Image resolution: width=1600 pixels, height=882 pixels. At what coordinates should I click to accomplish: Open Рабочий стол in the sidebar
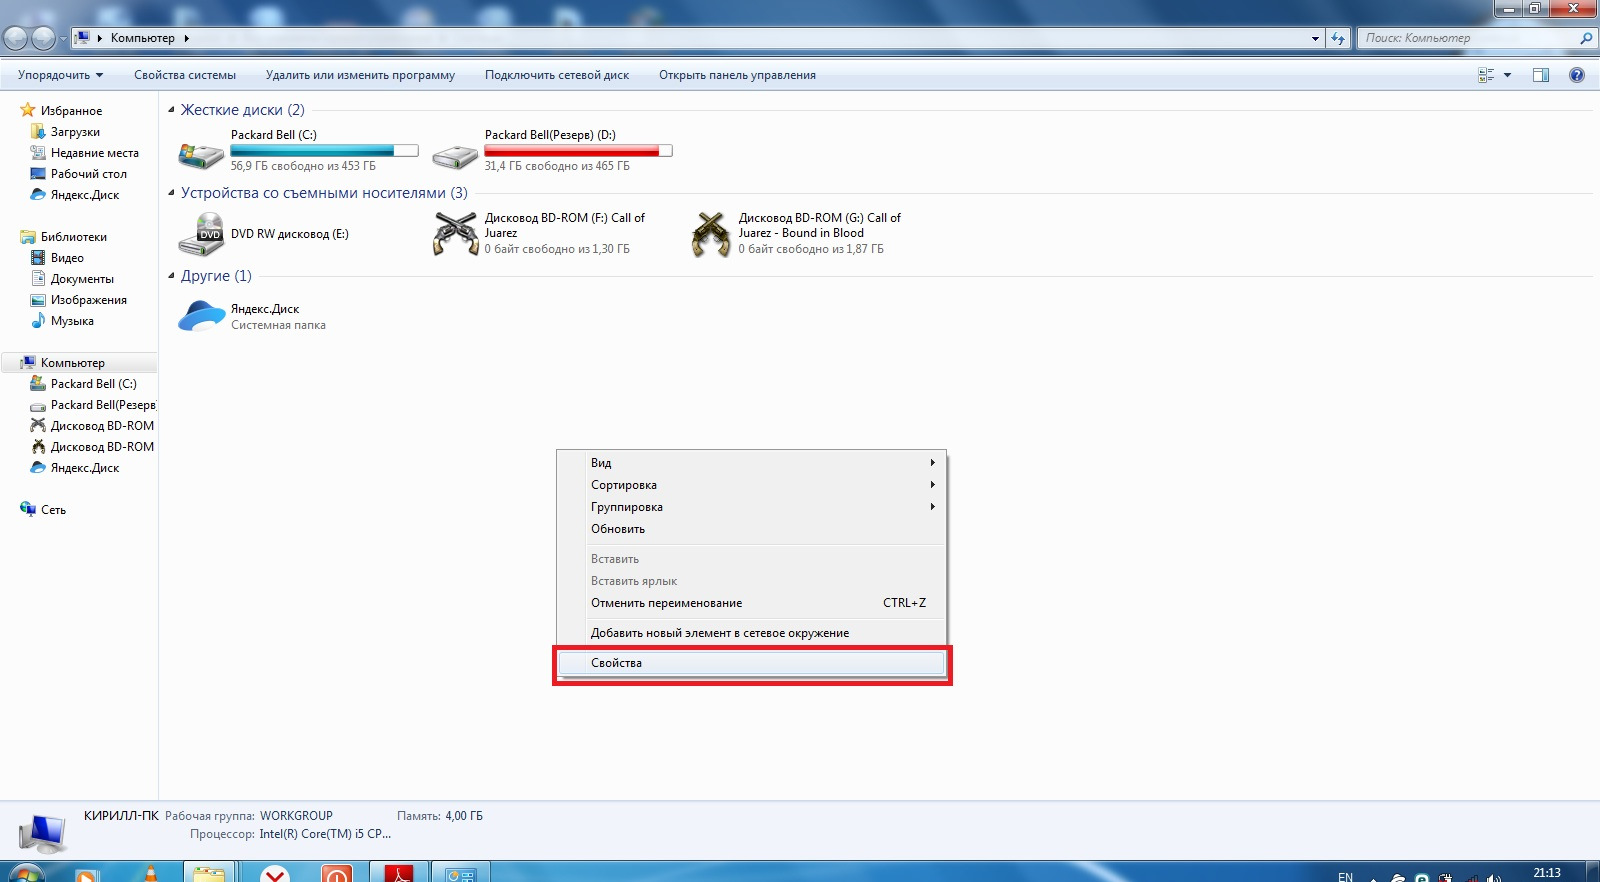[x=88, y=174]
